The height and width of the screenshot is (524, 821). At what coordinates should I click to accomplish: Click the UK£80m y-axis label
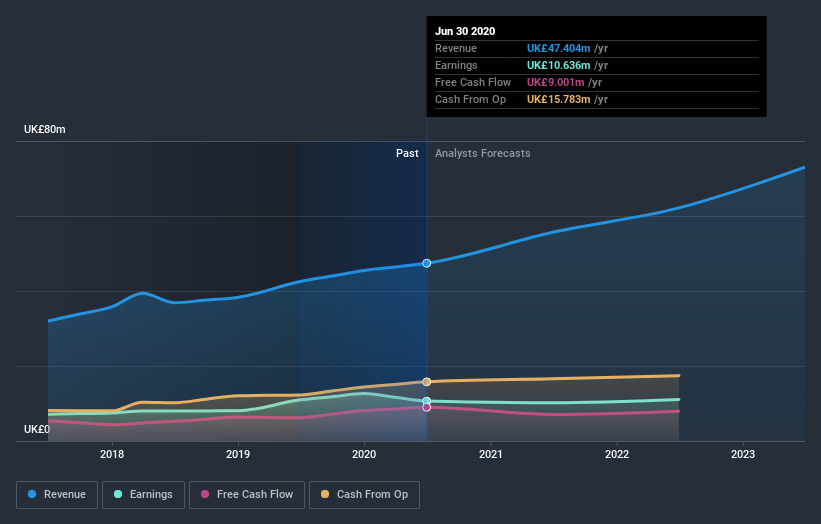(45, 129)
